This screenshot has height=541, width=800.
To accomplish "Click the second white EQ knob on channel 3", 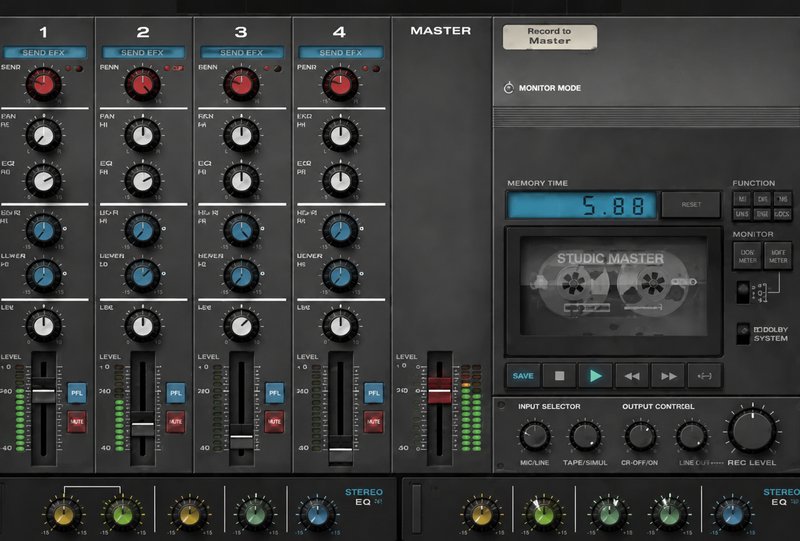I will tap(241, 181).
